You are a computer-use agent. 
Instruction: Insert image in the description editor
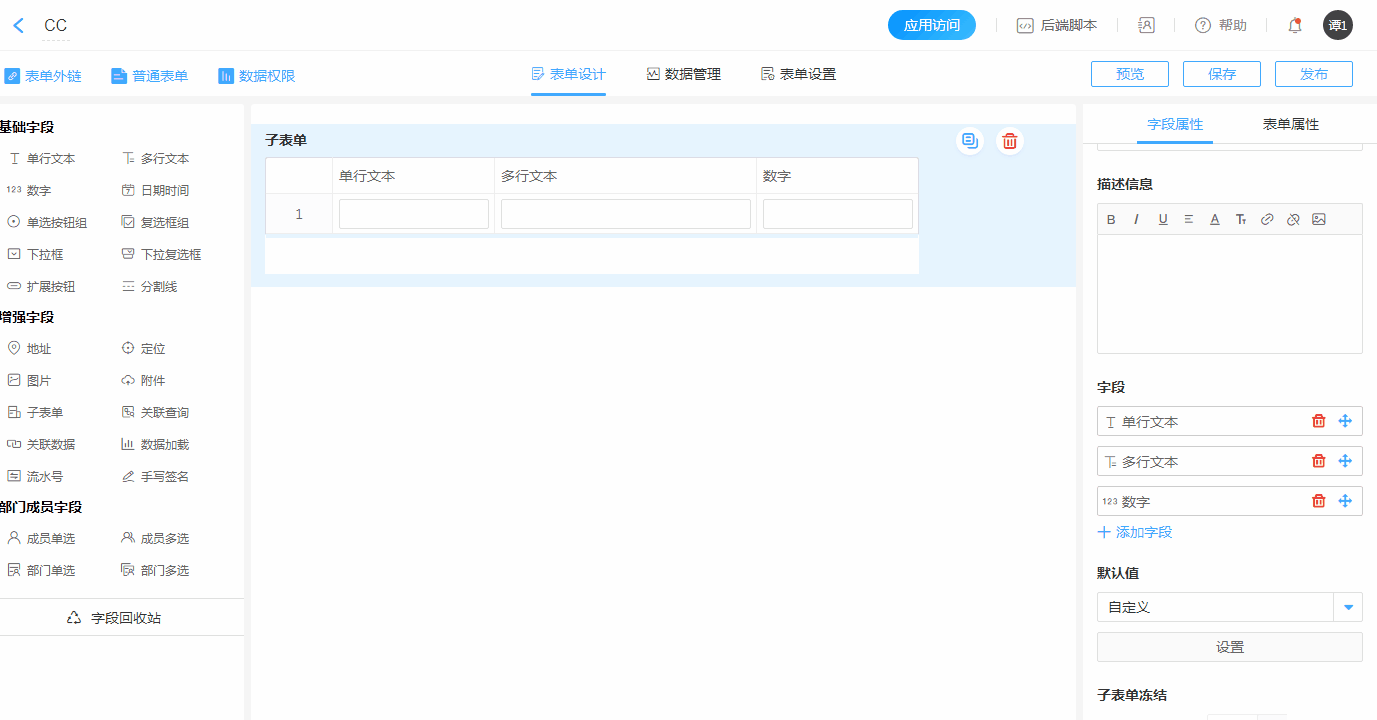(x=1319, y=219)
